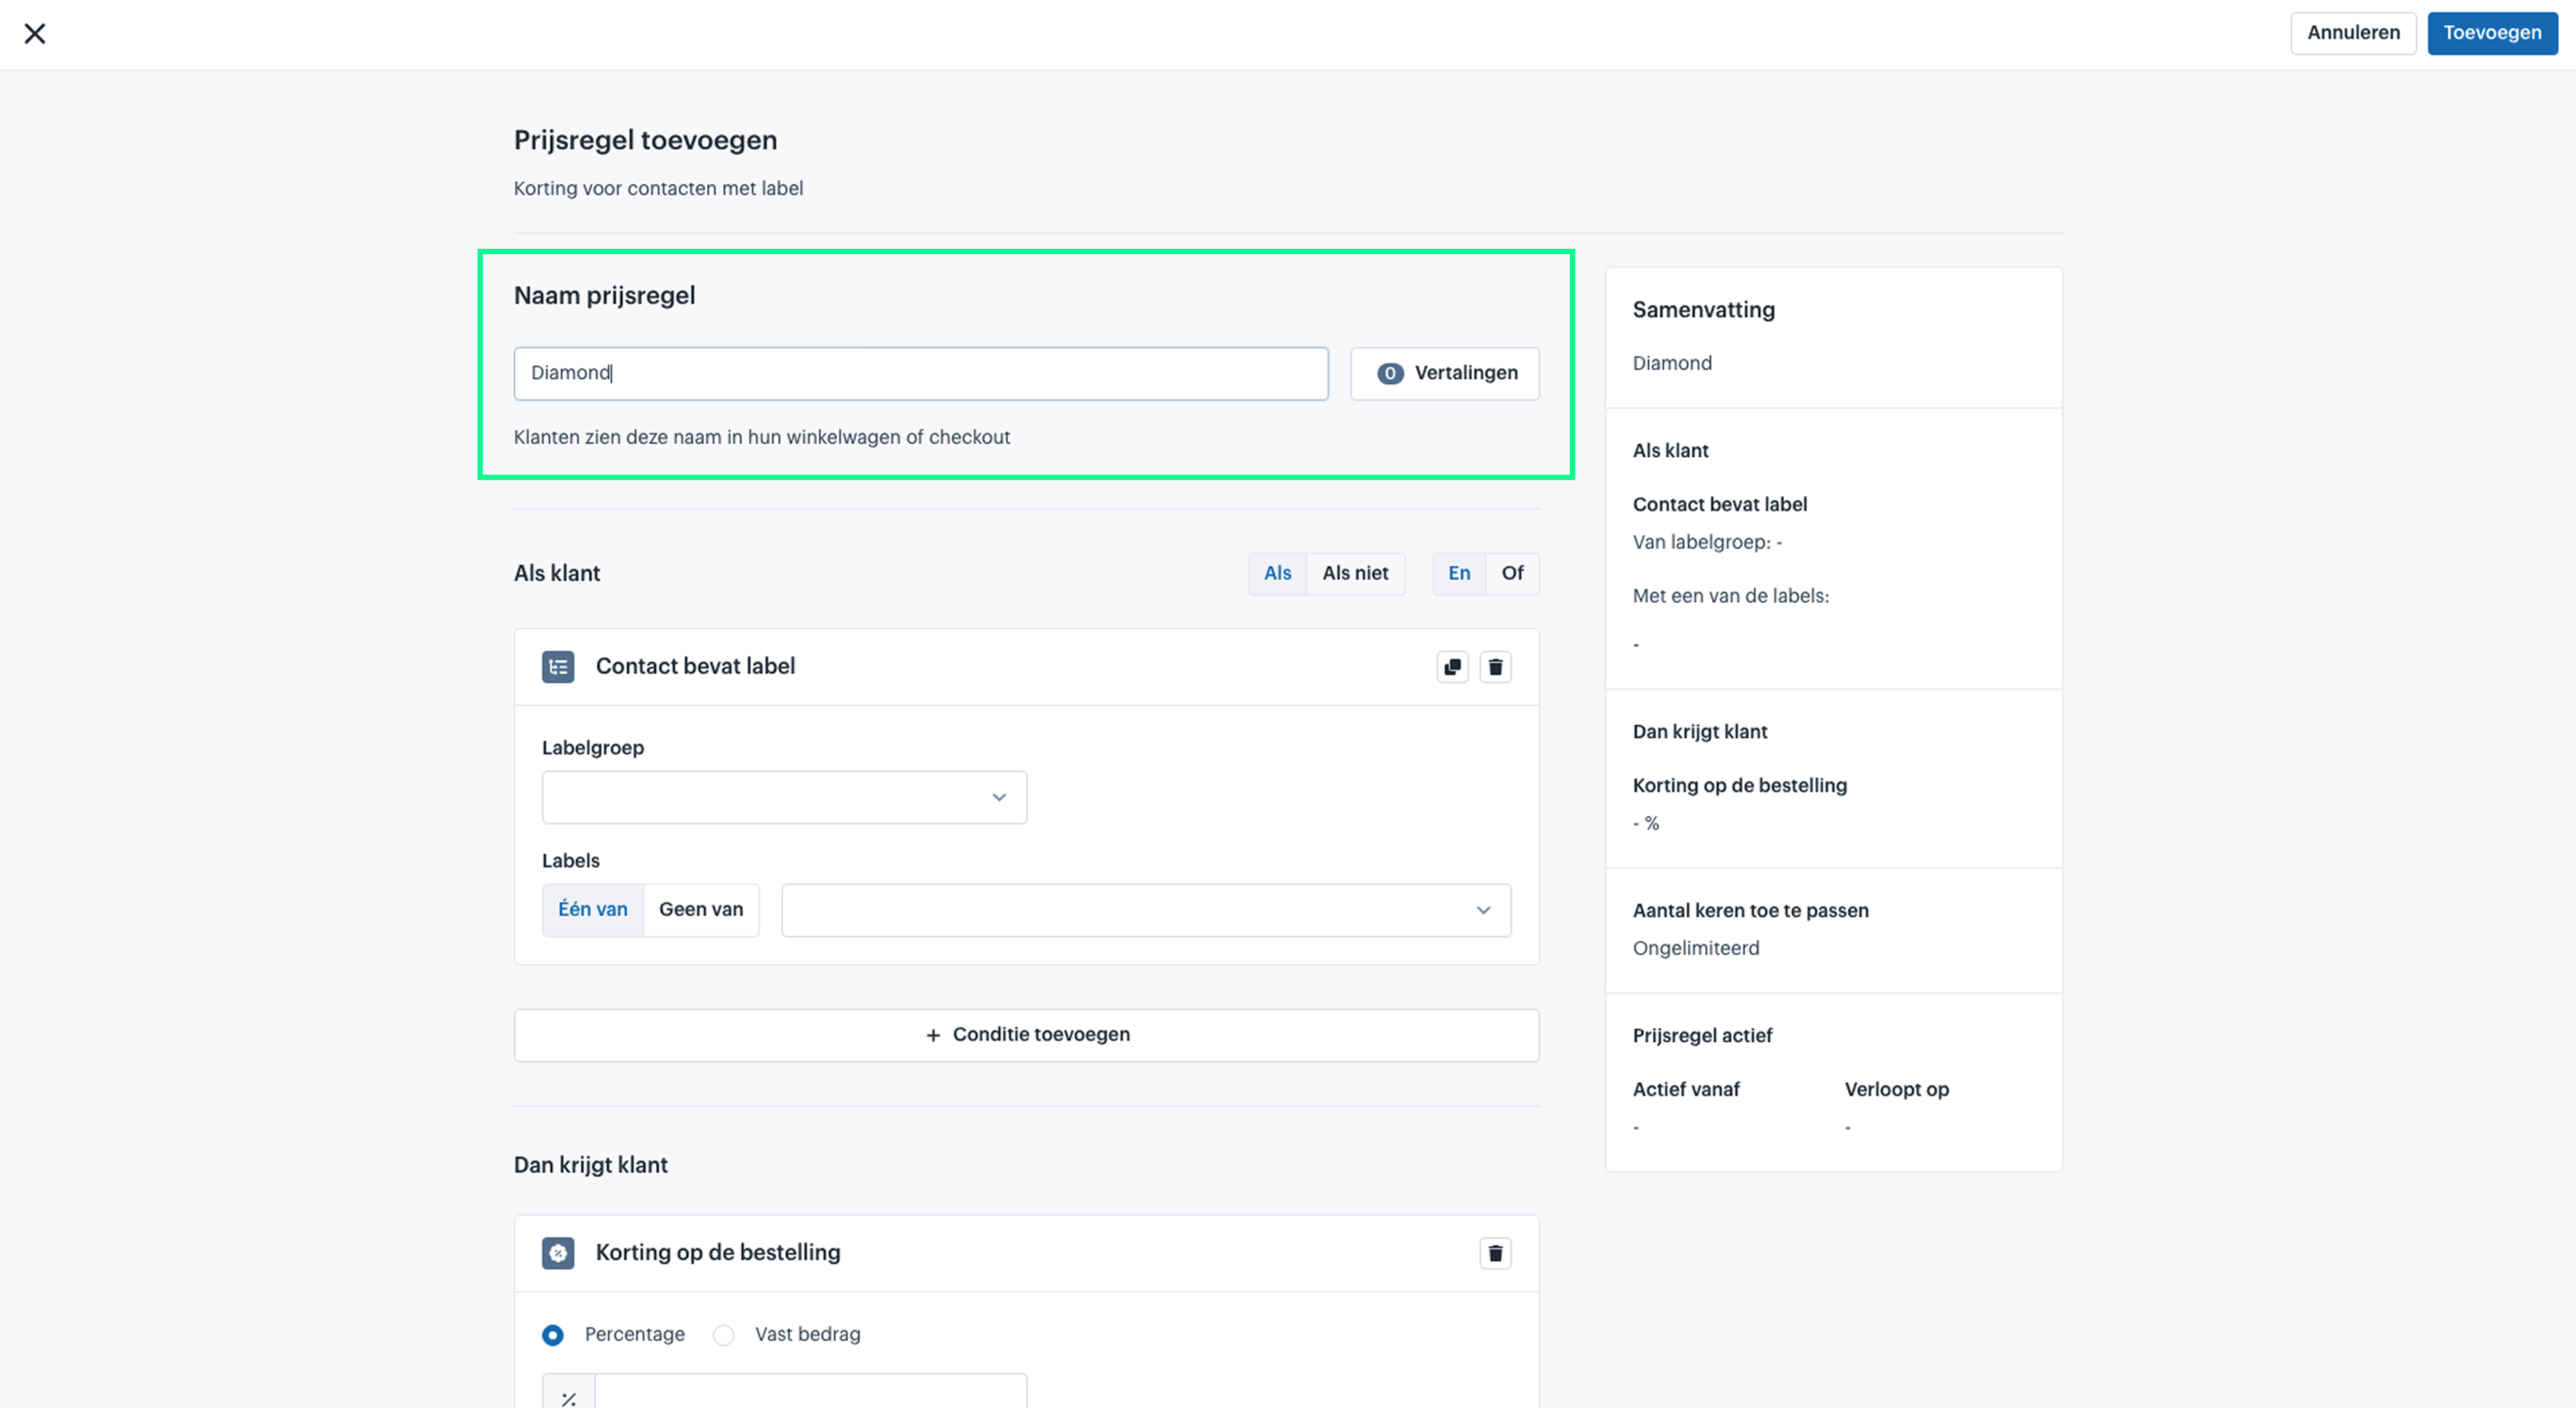Image resolution: width=2576 pixels, height=1408 pixels.
Task: Click the Prijsregel toevoegen title
Action: coord(645,141)
